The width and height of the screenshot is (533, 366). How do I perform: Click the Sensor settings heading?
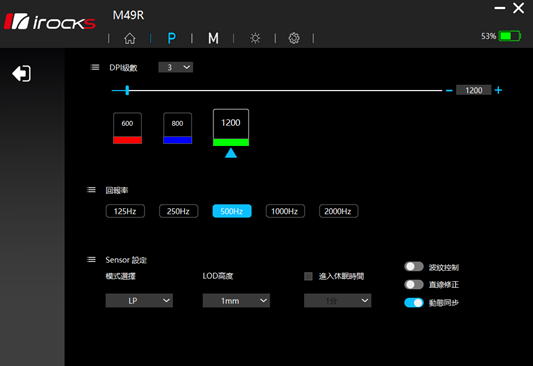pos(126,260)
